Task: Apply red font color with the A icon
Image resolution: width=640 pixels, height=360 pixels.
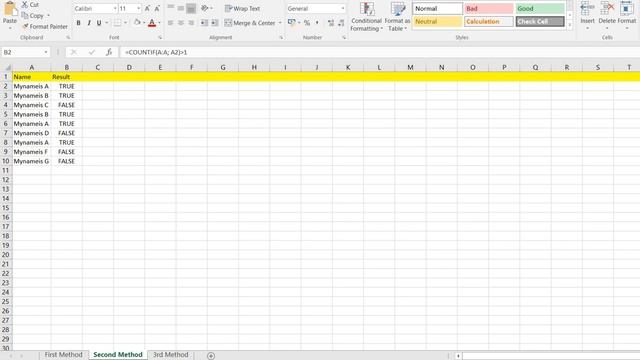Action: 152,23
